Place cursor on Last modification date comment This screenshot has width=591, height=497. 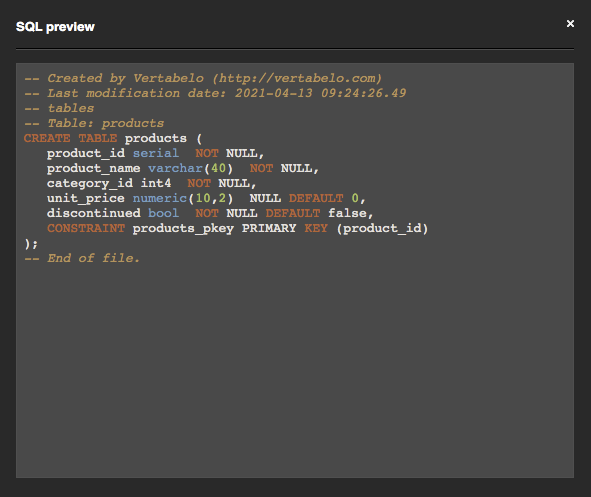pyautogui.click(x=215, y=93)
